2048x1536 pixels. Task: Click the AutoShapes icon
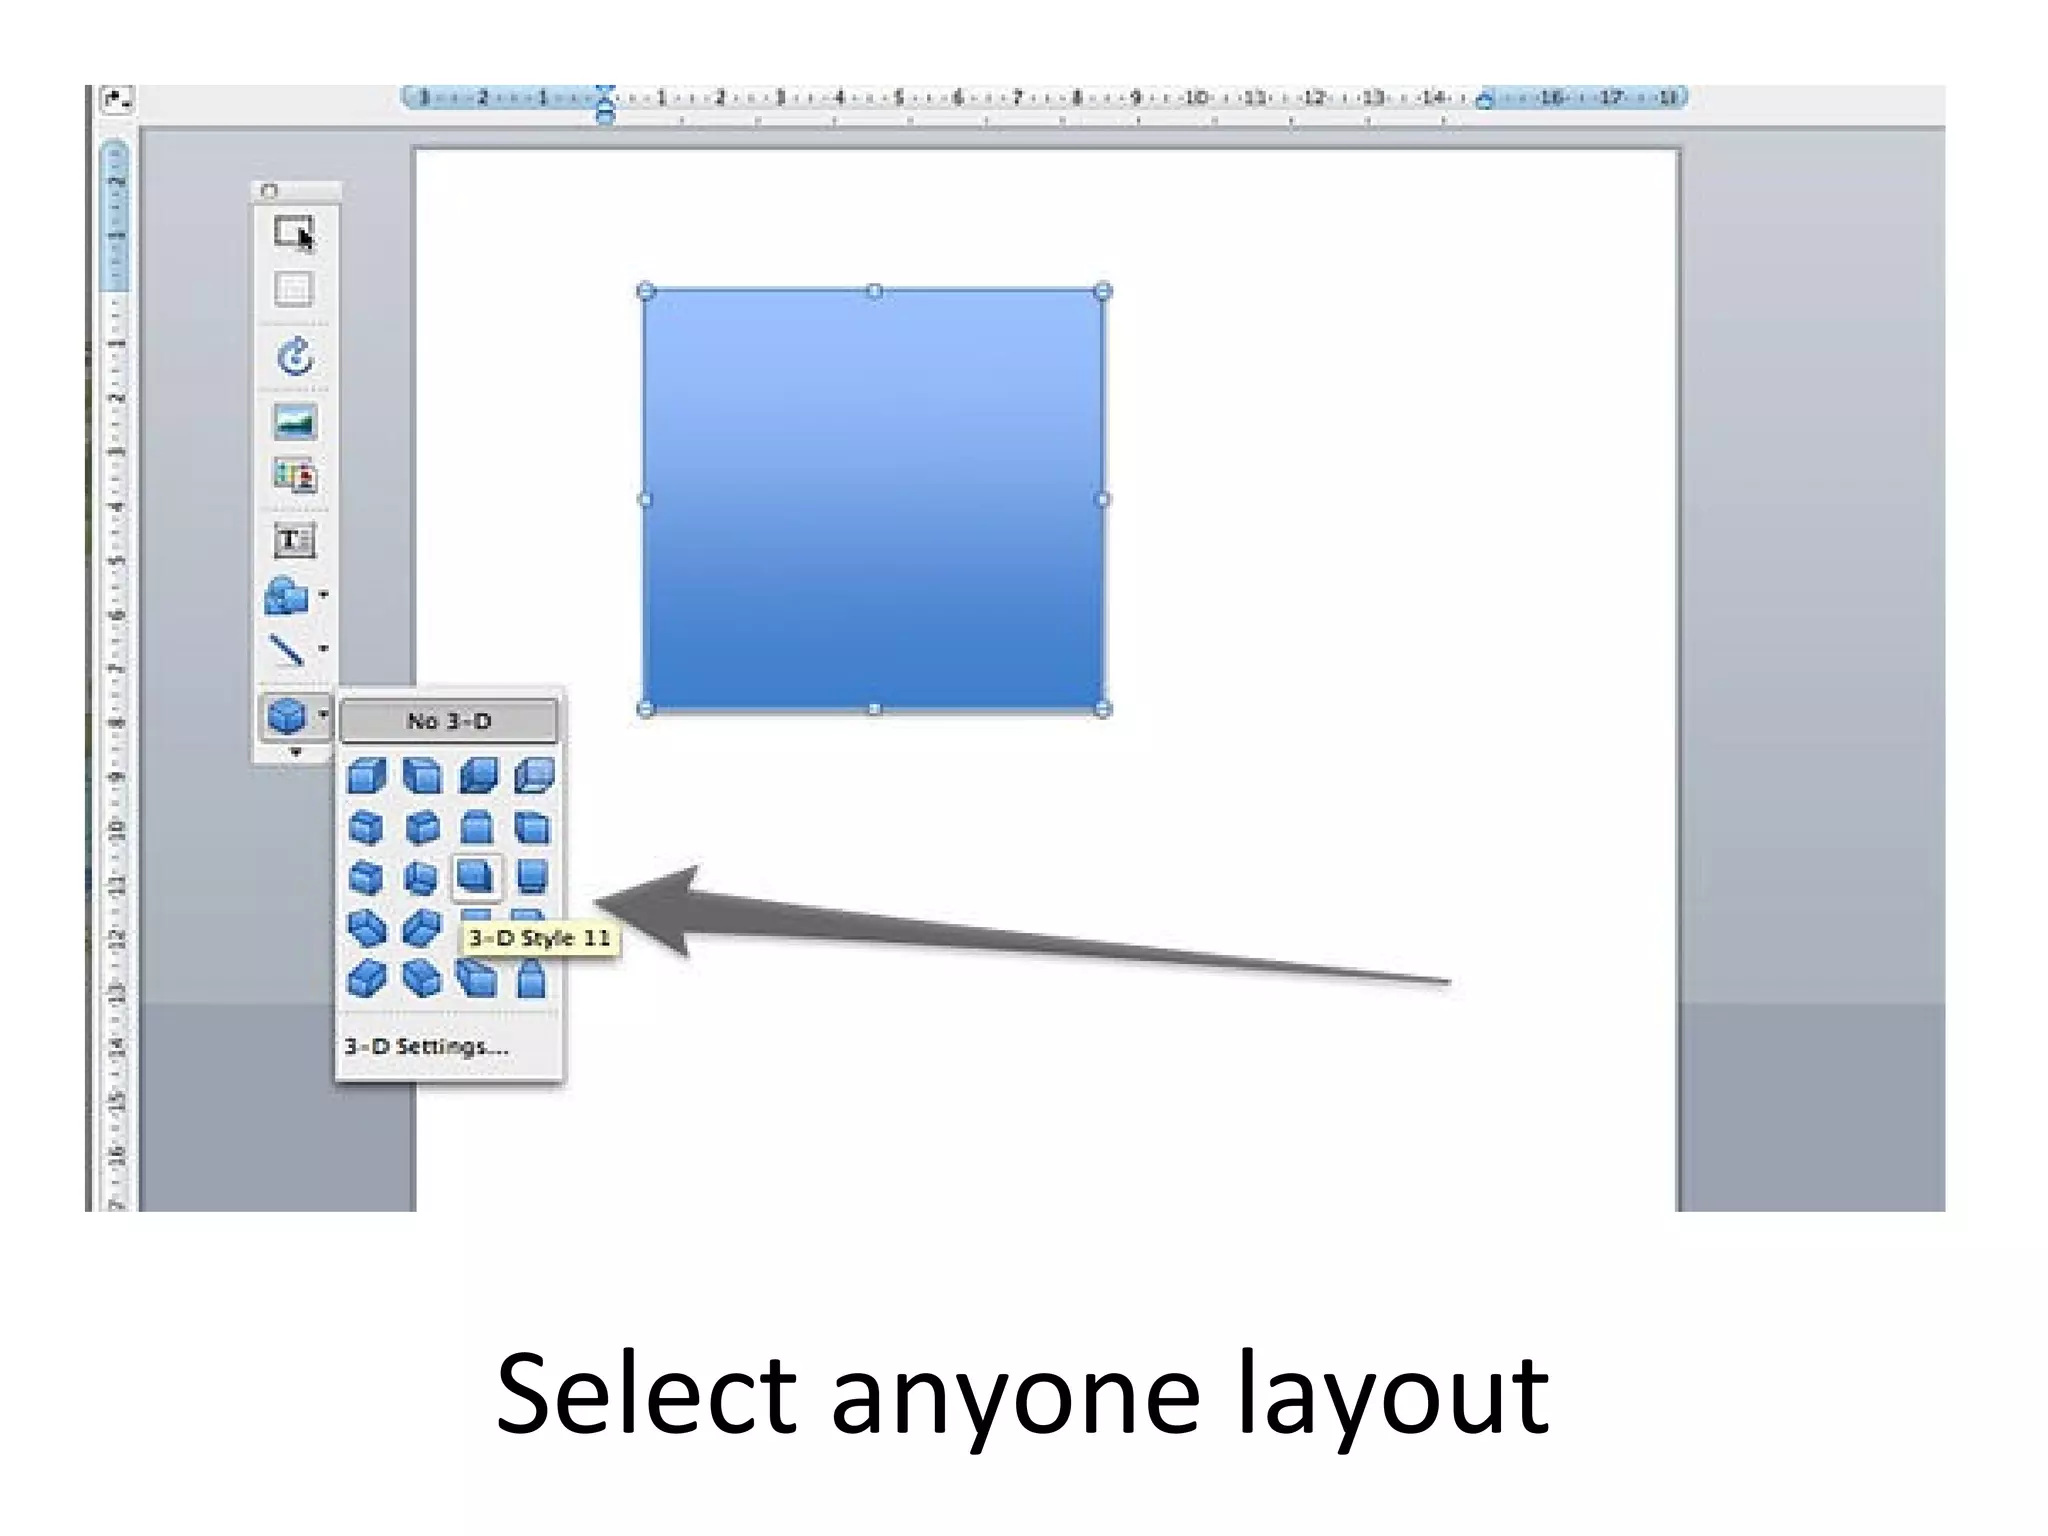(x=286, y=596)
